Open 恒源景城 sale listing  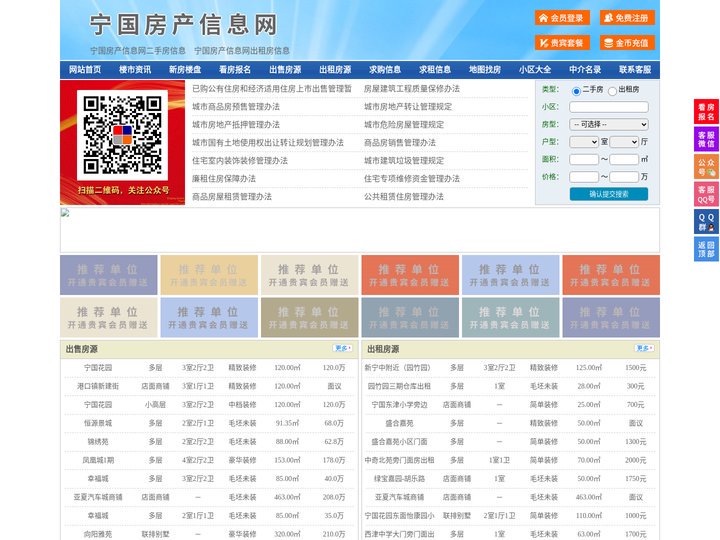click(98, 423)
